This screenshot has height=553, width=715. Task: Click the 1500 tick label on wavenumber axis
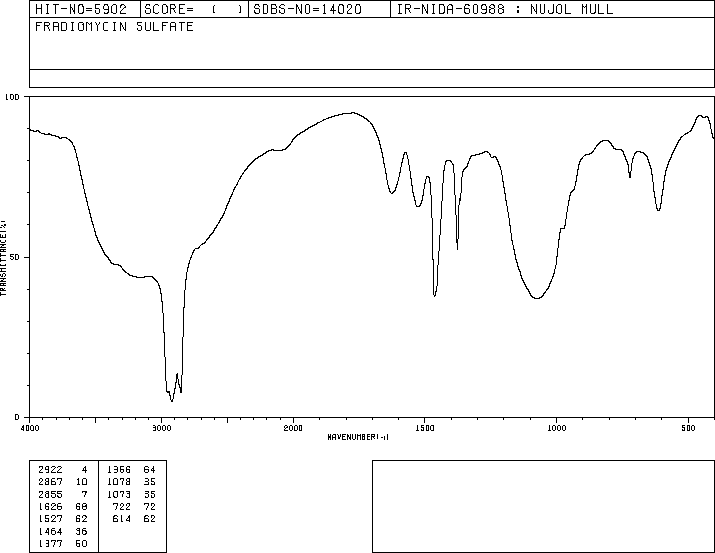click(425, 427)
